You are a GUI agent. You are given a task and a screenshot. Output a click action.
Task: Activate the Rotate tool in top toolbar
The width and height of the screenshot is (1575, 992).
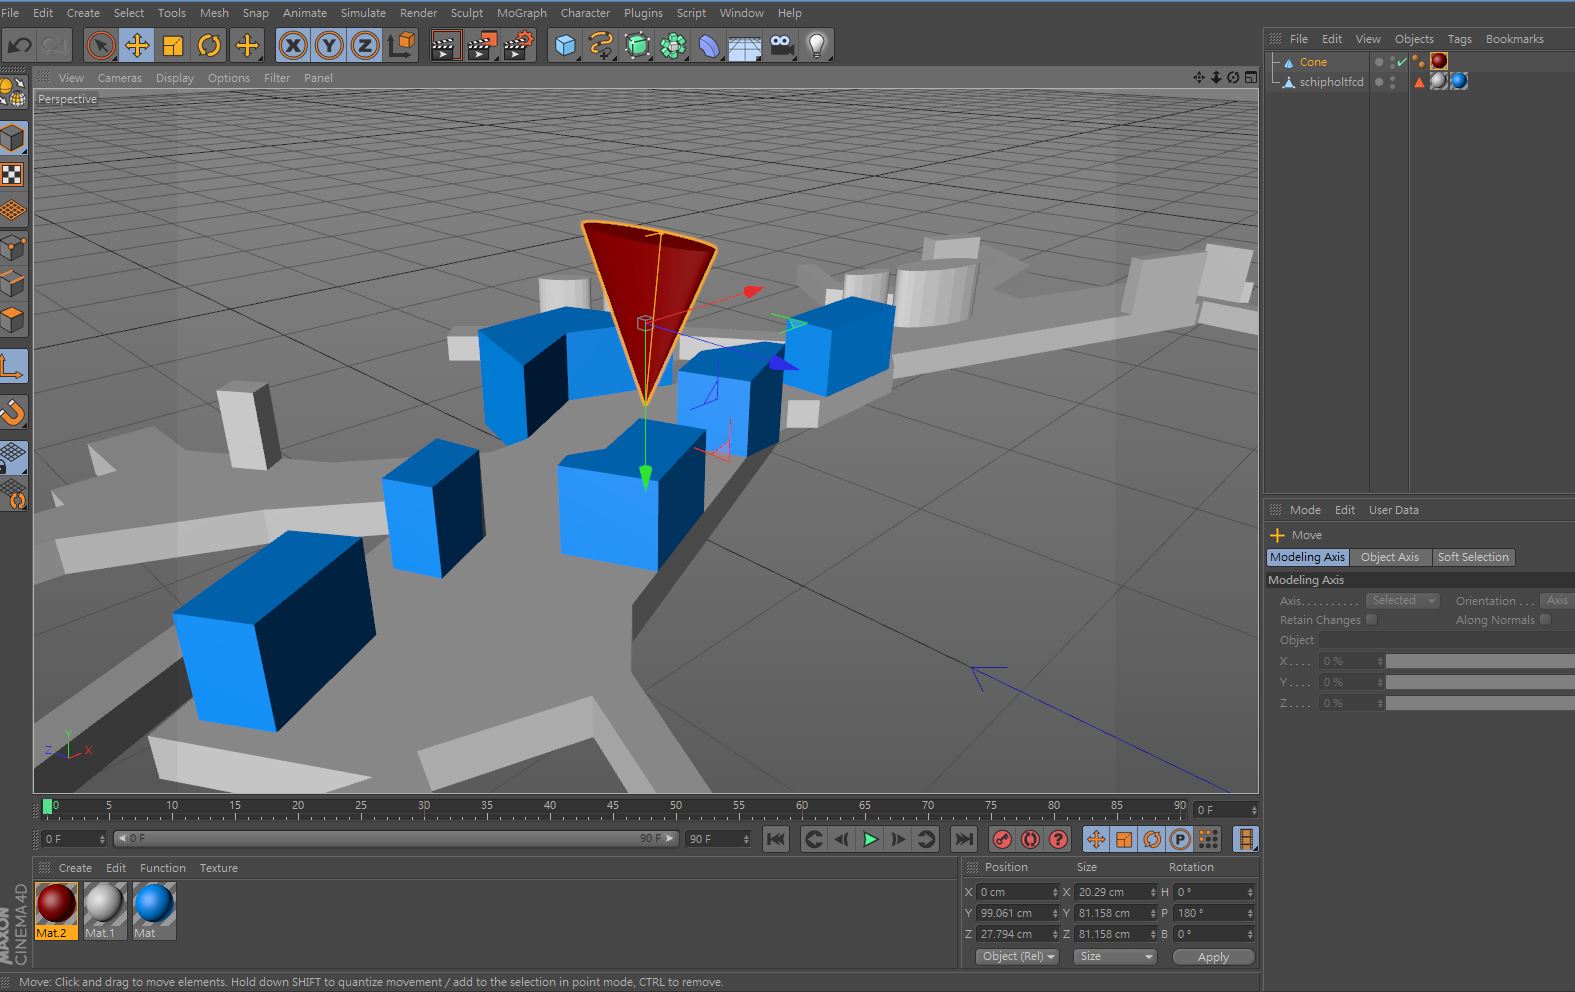tap(209, 45)
